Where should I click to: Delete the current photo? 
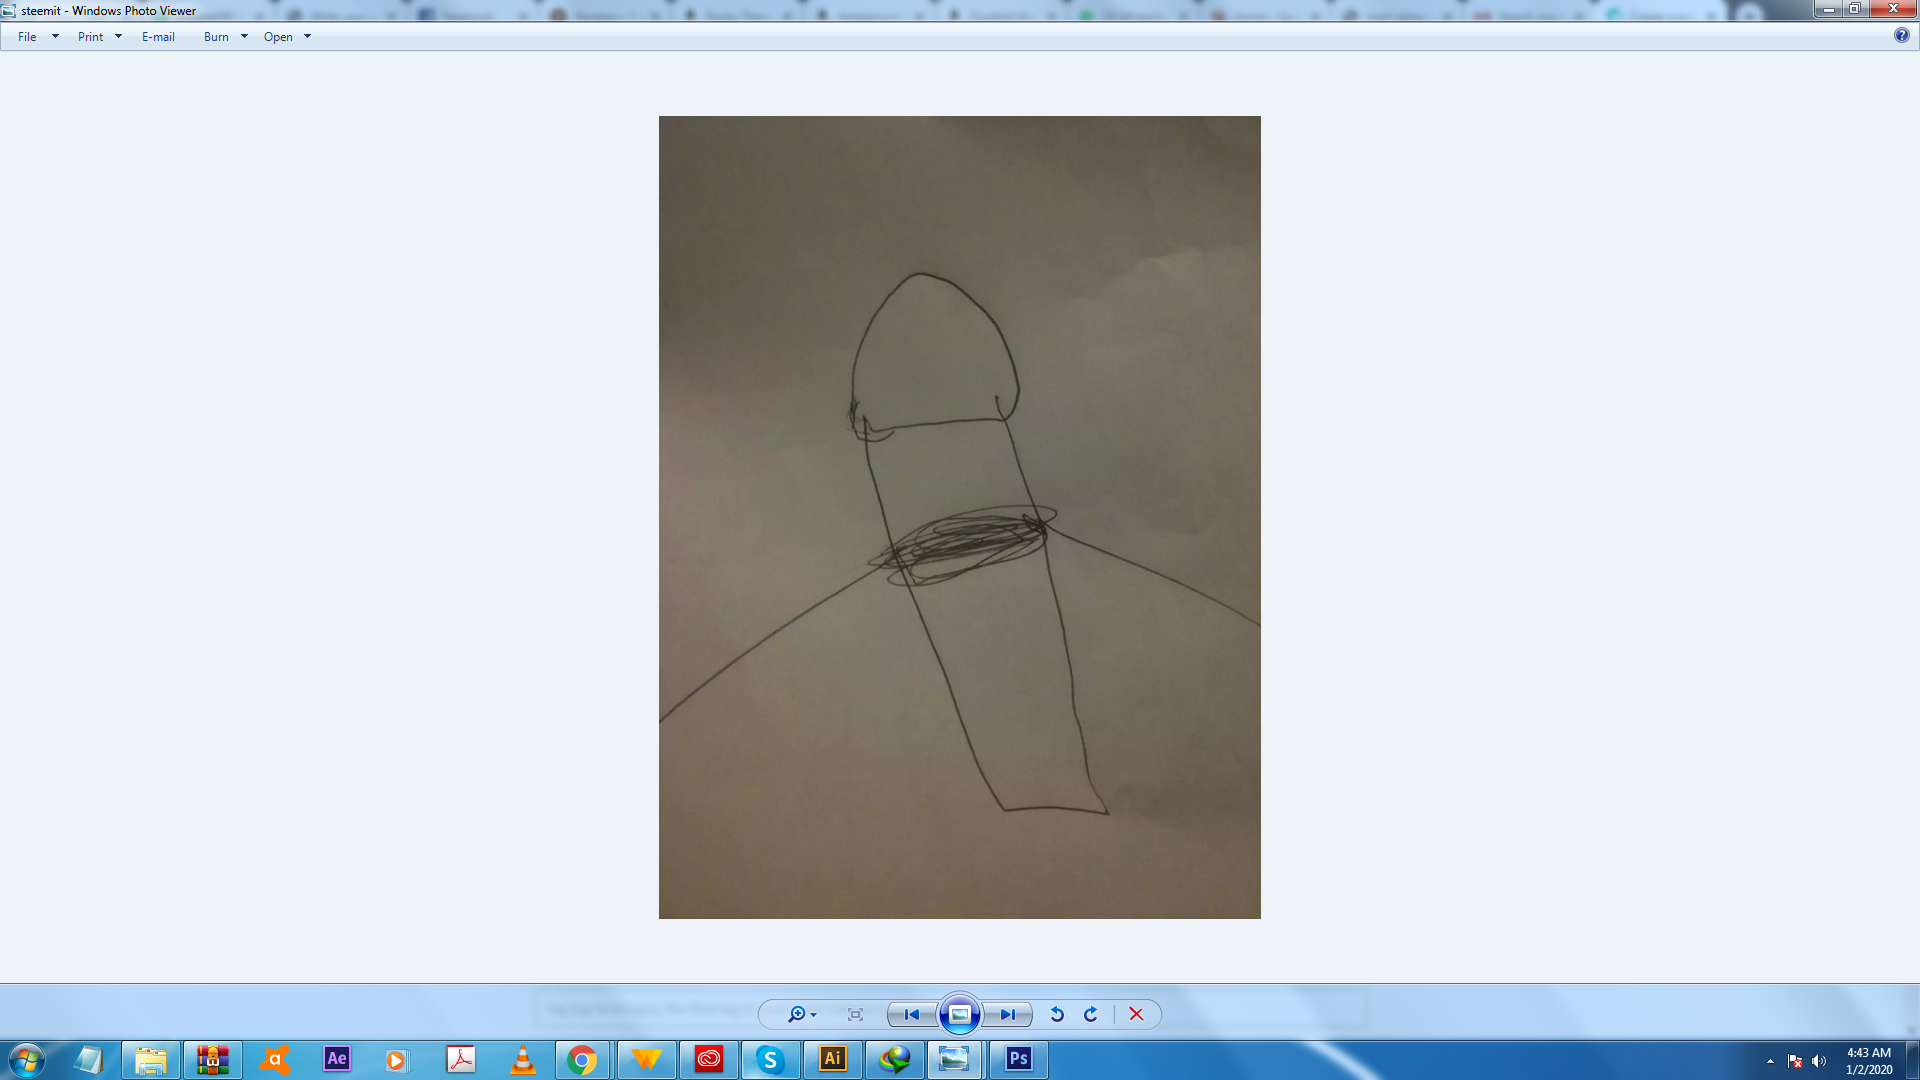click(1136, 1014)
